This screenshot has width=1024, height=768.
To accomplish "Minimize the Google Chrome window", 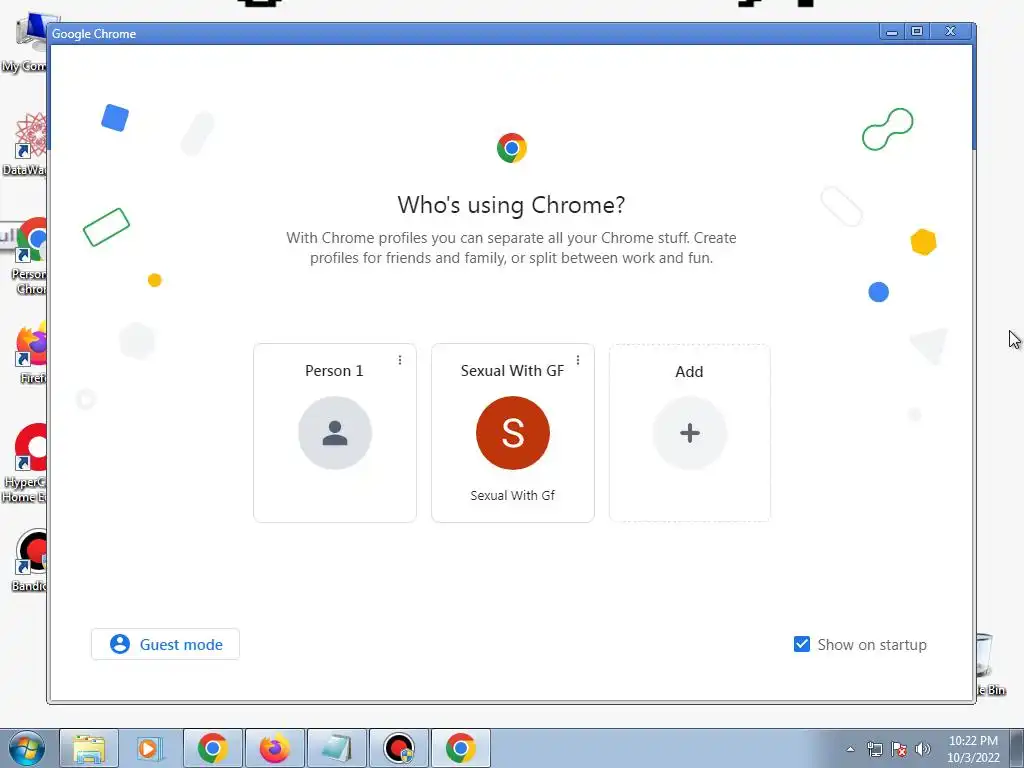I will 892,31.
